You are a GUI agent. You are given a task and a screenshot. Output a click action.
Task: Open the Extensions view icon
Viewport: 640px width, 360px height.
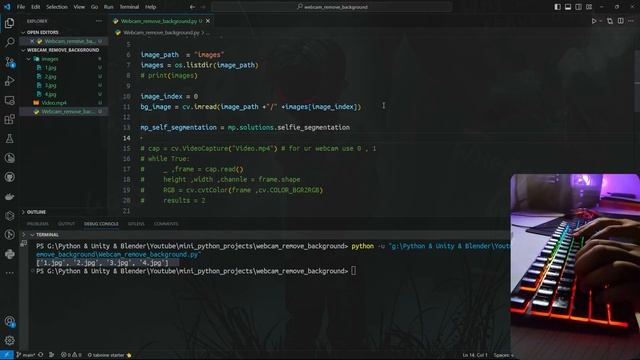click(x=9, y=119)
